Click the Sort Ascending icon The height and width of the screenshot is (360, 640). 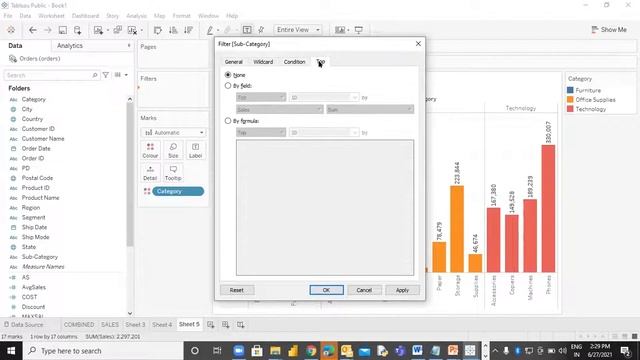pos(173,30)
